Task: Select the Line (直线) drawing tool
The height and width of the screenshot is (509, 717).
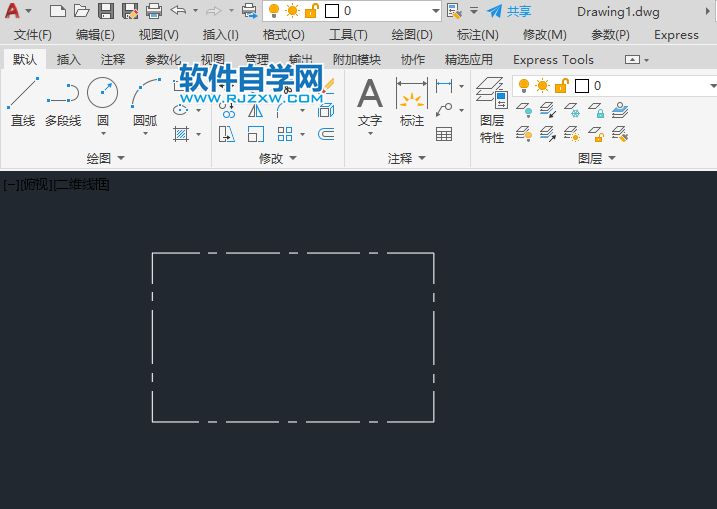Action: click(x=23, y=102)
